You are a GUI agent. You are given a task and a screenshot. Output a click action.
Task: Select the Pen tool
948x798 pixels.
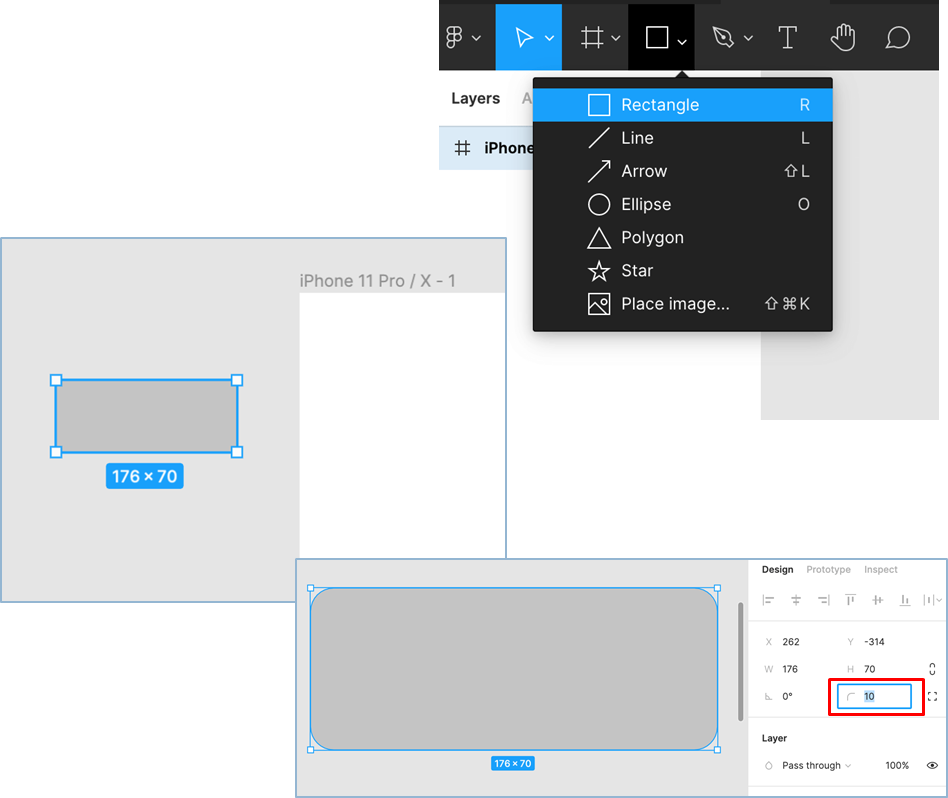(723, 37)
